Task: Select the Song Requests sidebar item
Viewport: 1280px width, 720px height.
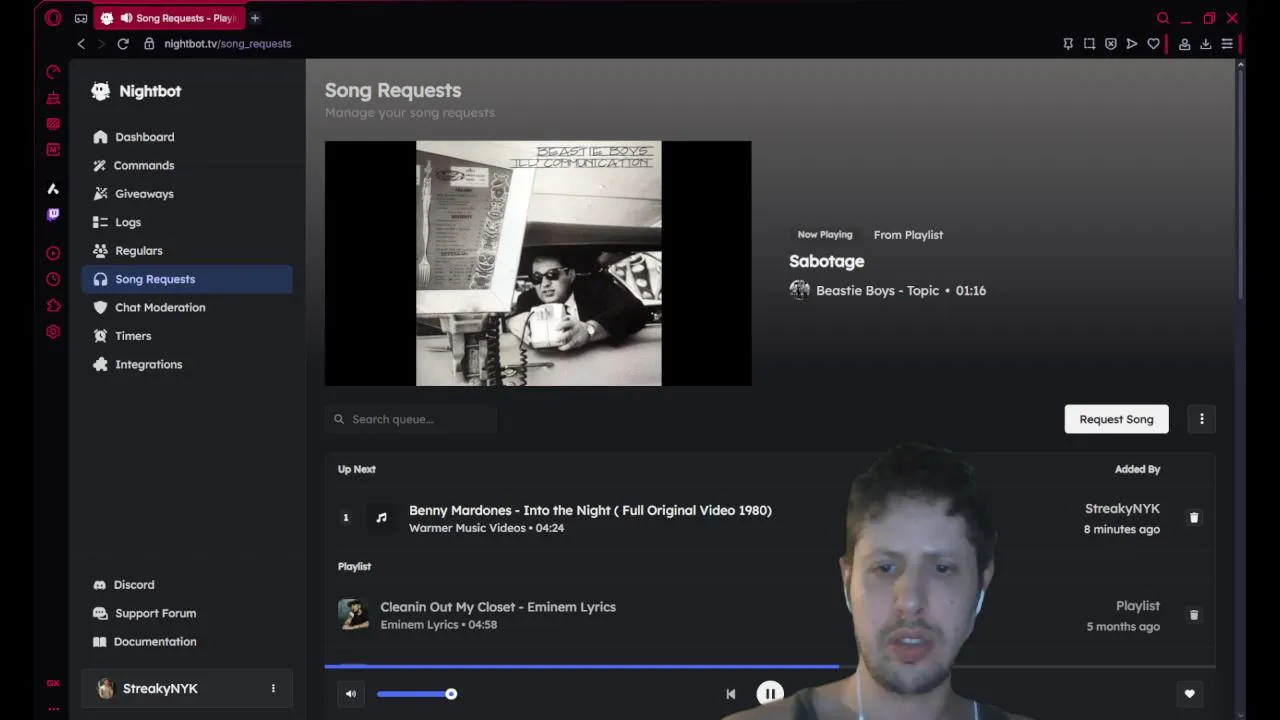Action: tap(187, 279)
